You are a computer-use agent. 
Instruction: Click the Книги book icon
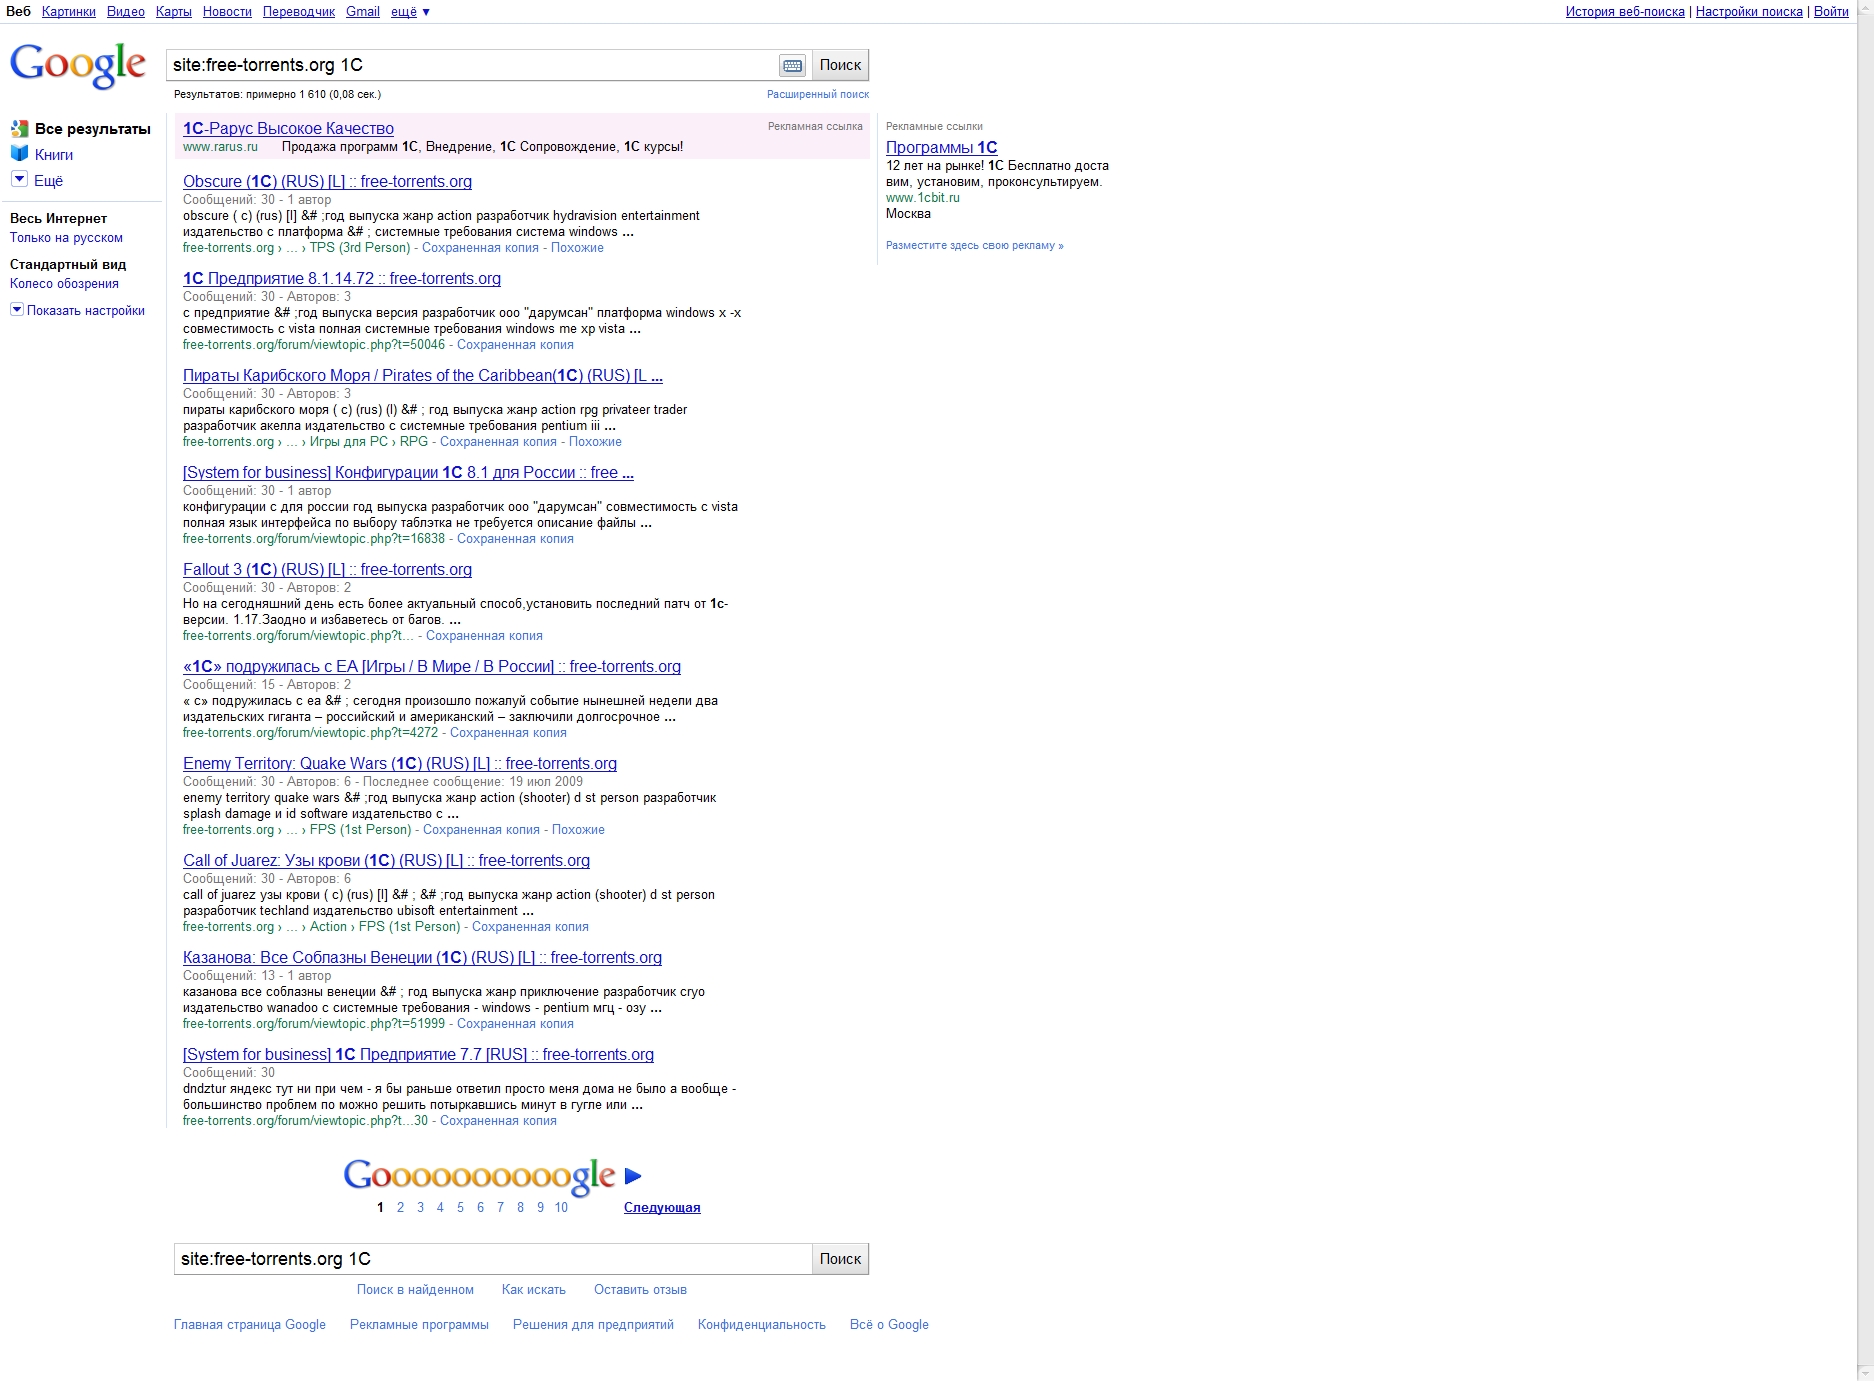[19, 154]
